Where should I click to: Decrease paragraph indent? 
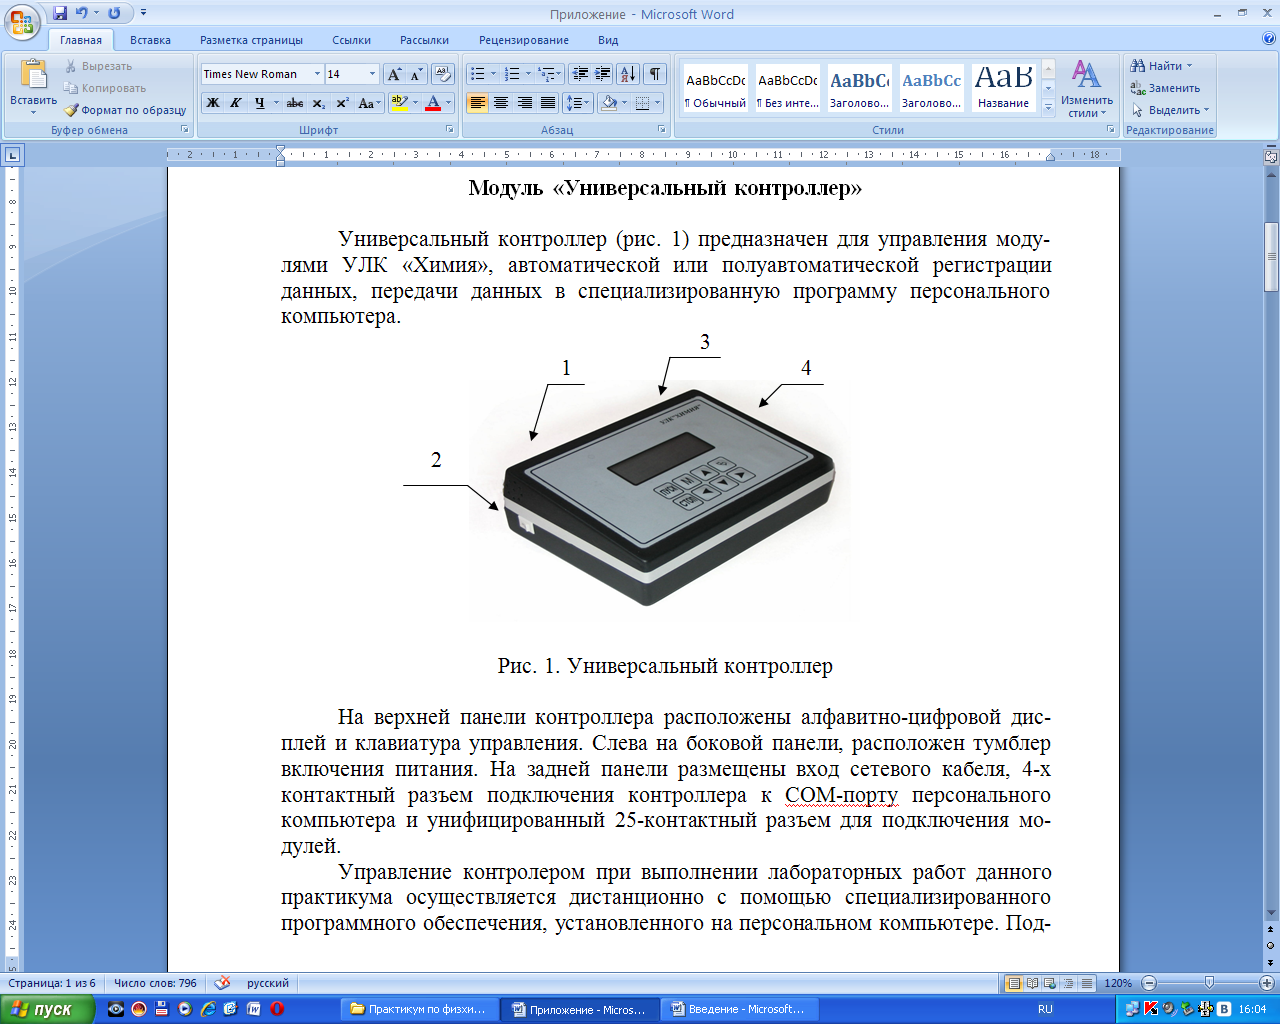(579, 74)
